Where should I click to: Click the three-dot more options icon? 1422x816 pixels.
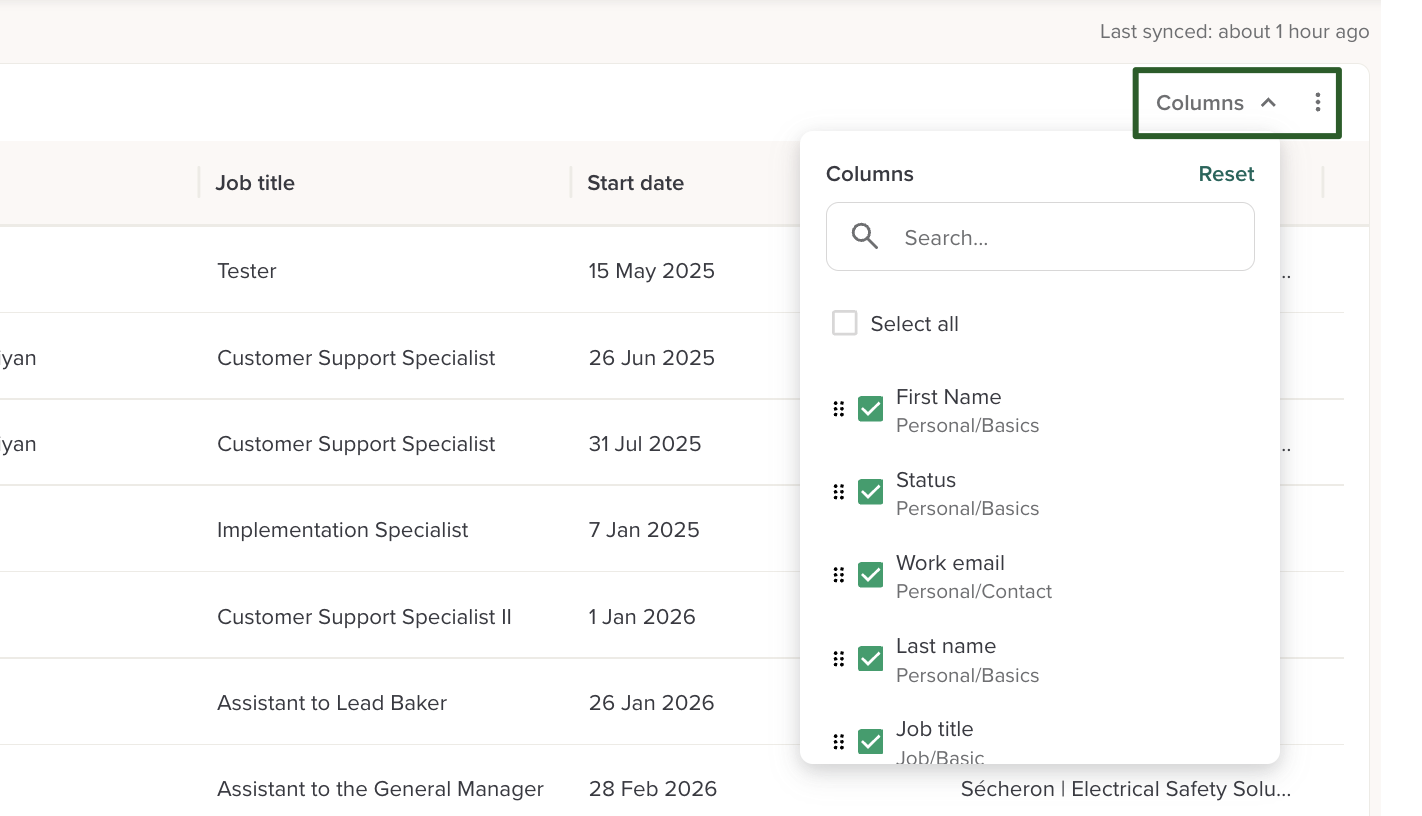coord(1318,102)
